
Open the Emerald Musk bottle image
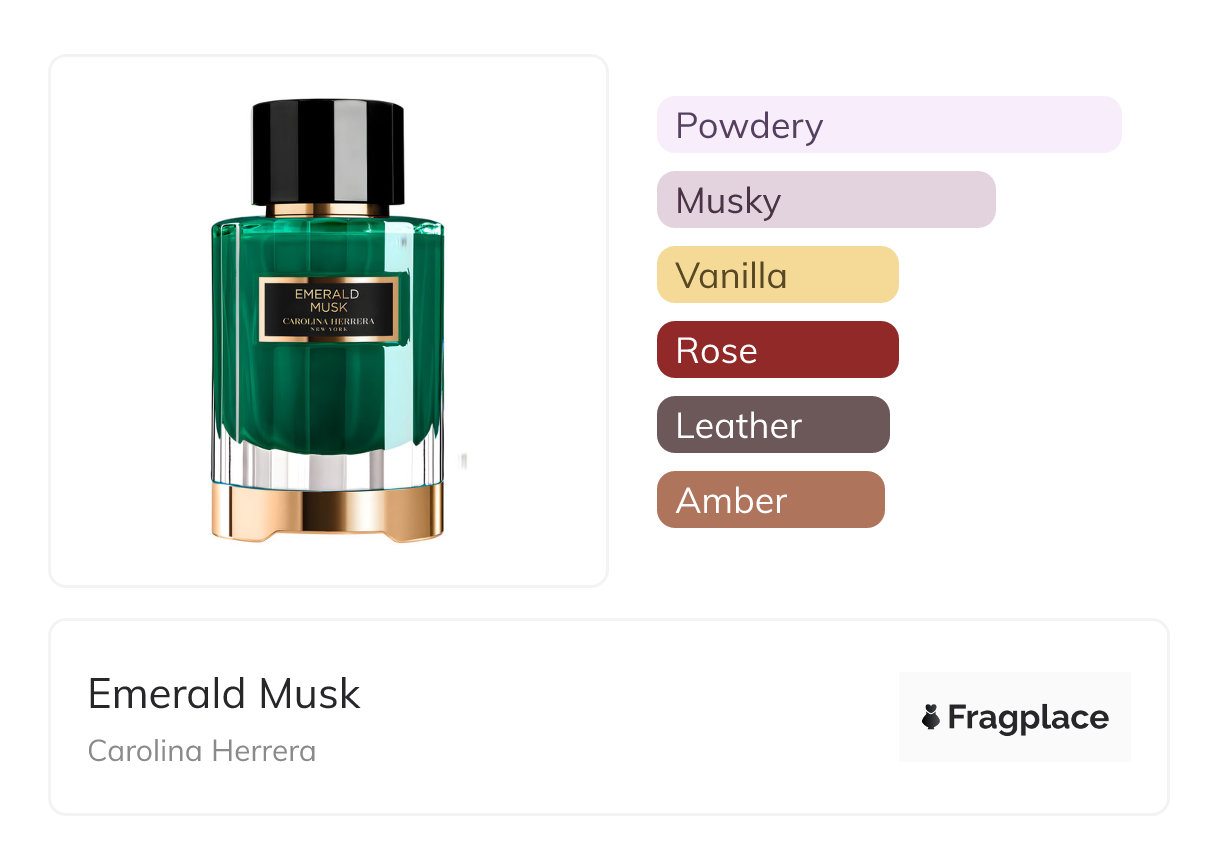(x=328, y=320)
